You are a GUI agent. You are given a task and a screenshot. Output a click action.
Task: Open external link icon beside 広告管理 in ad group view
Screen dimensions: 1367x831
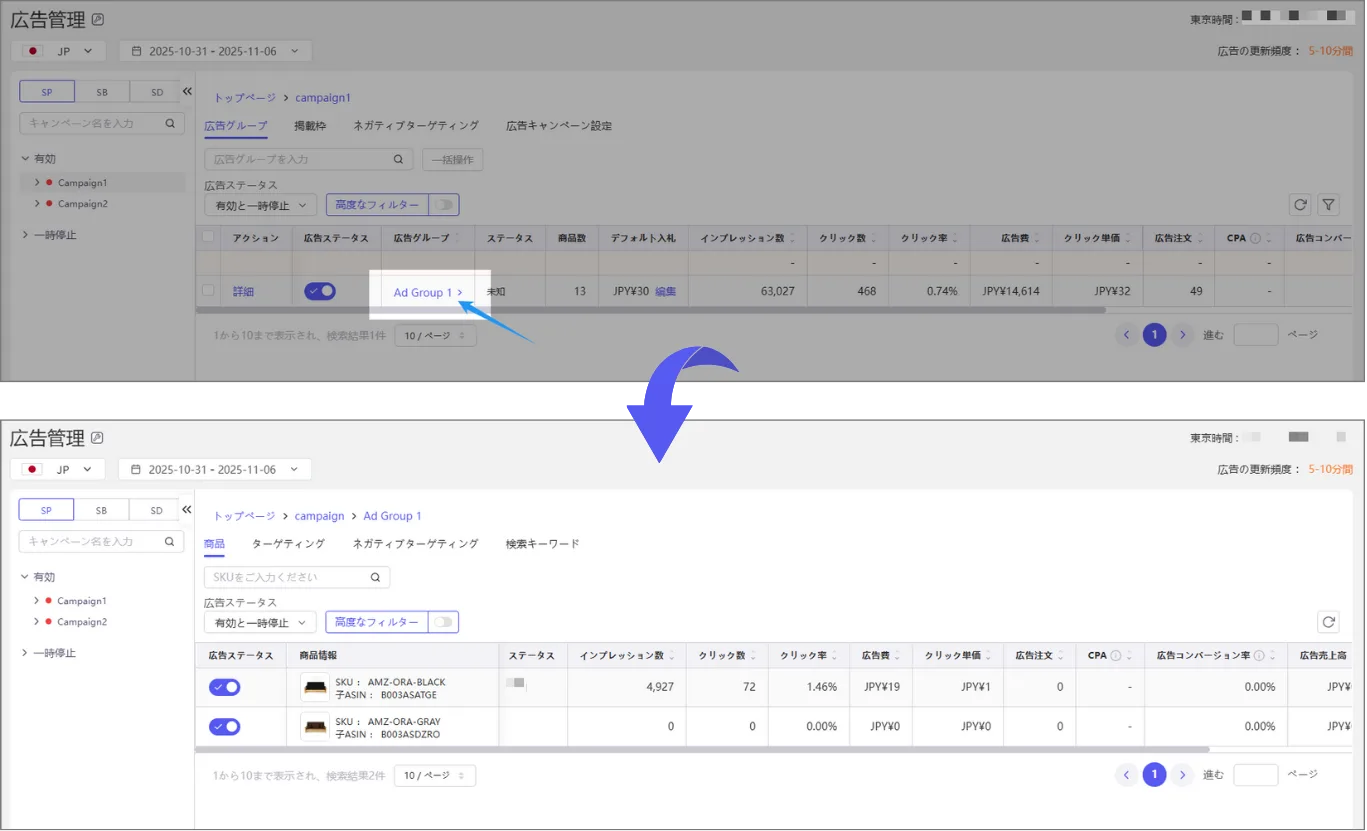point(97,19)
